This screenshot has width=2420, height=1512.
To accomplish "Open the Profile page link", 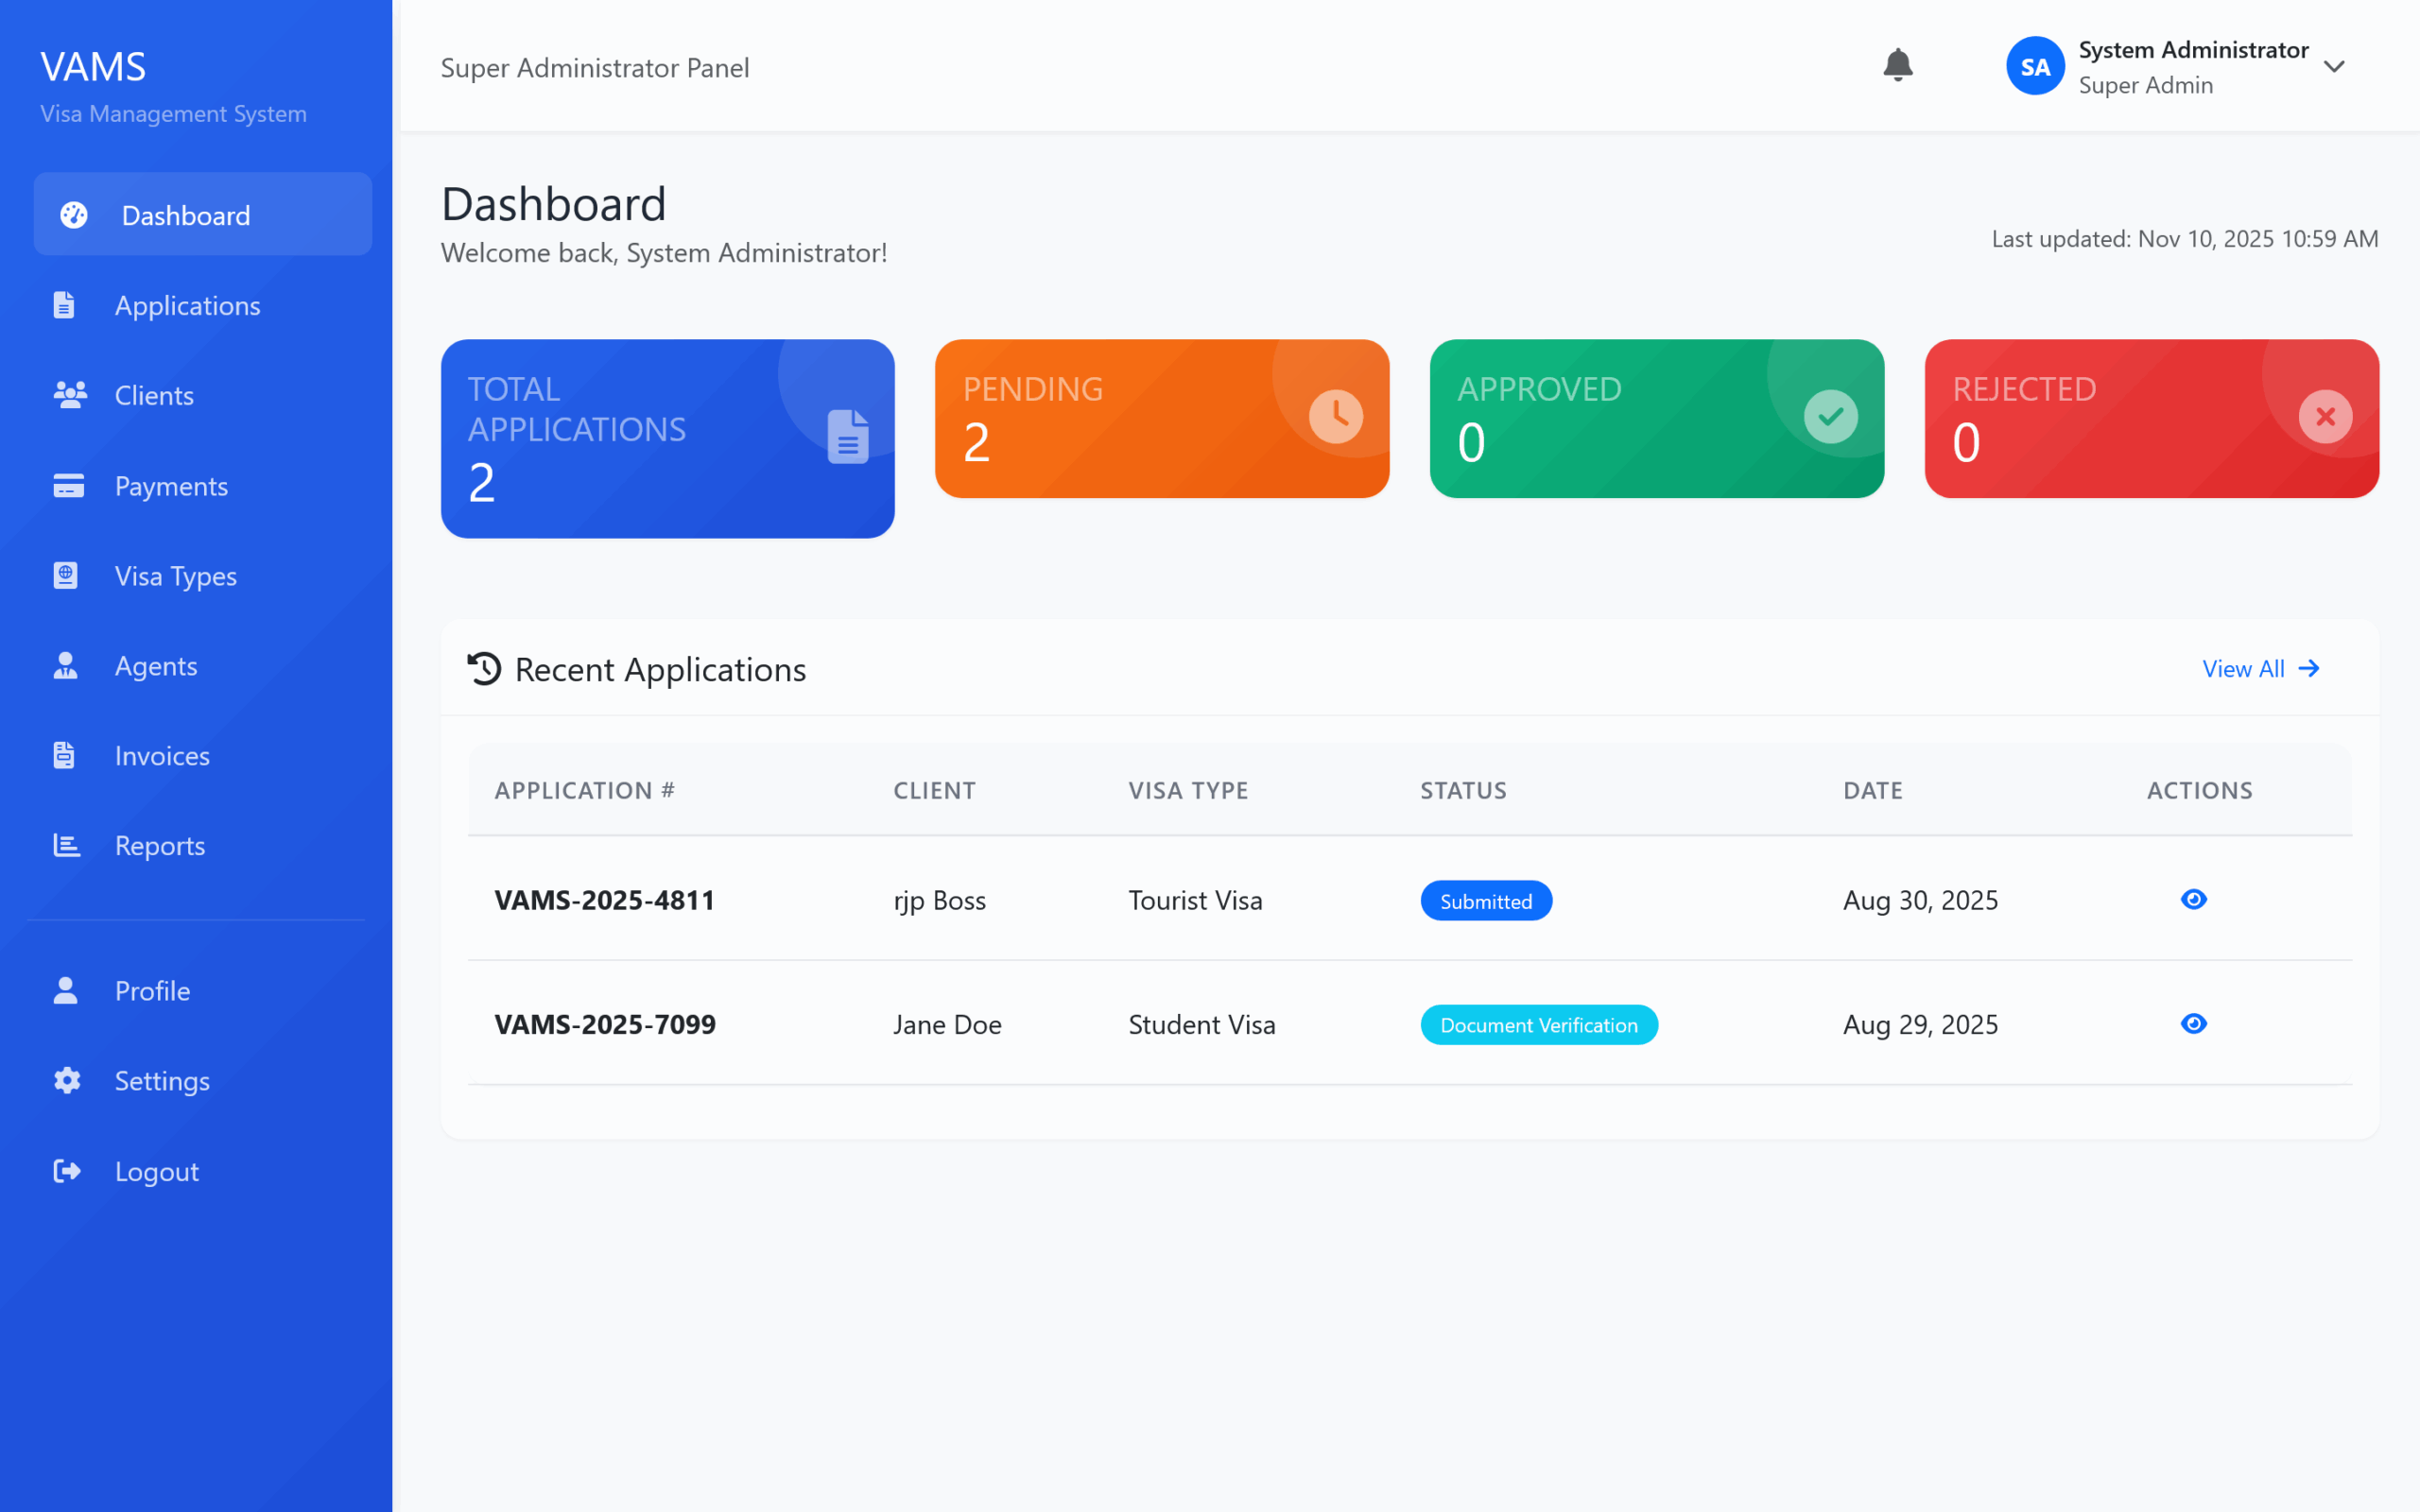I will point(152,990).
